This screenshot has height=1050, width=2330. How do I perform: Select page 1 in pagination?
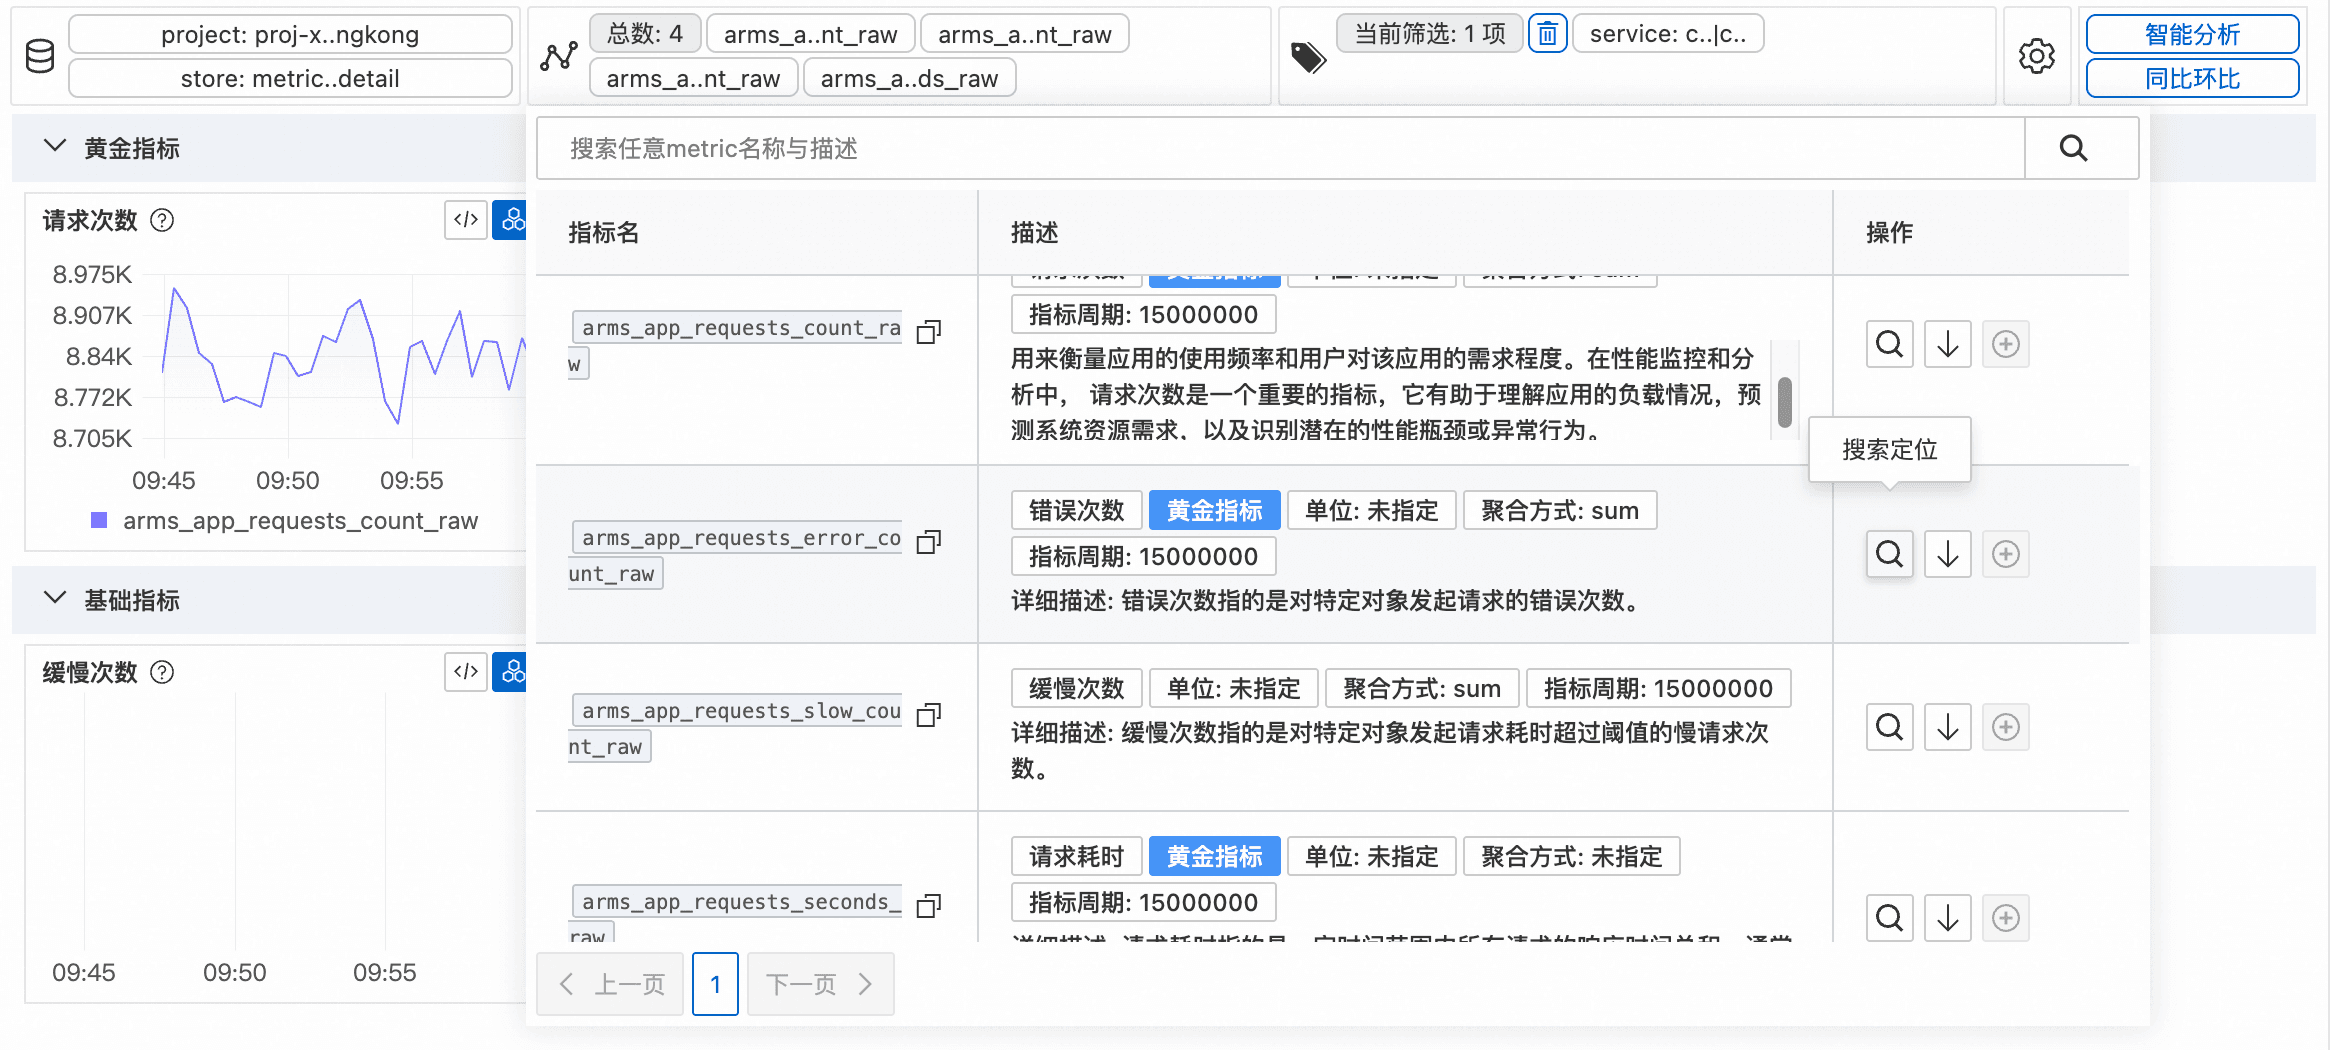pos(715,984)
